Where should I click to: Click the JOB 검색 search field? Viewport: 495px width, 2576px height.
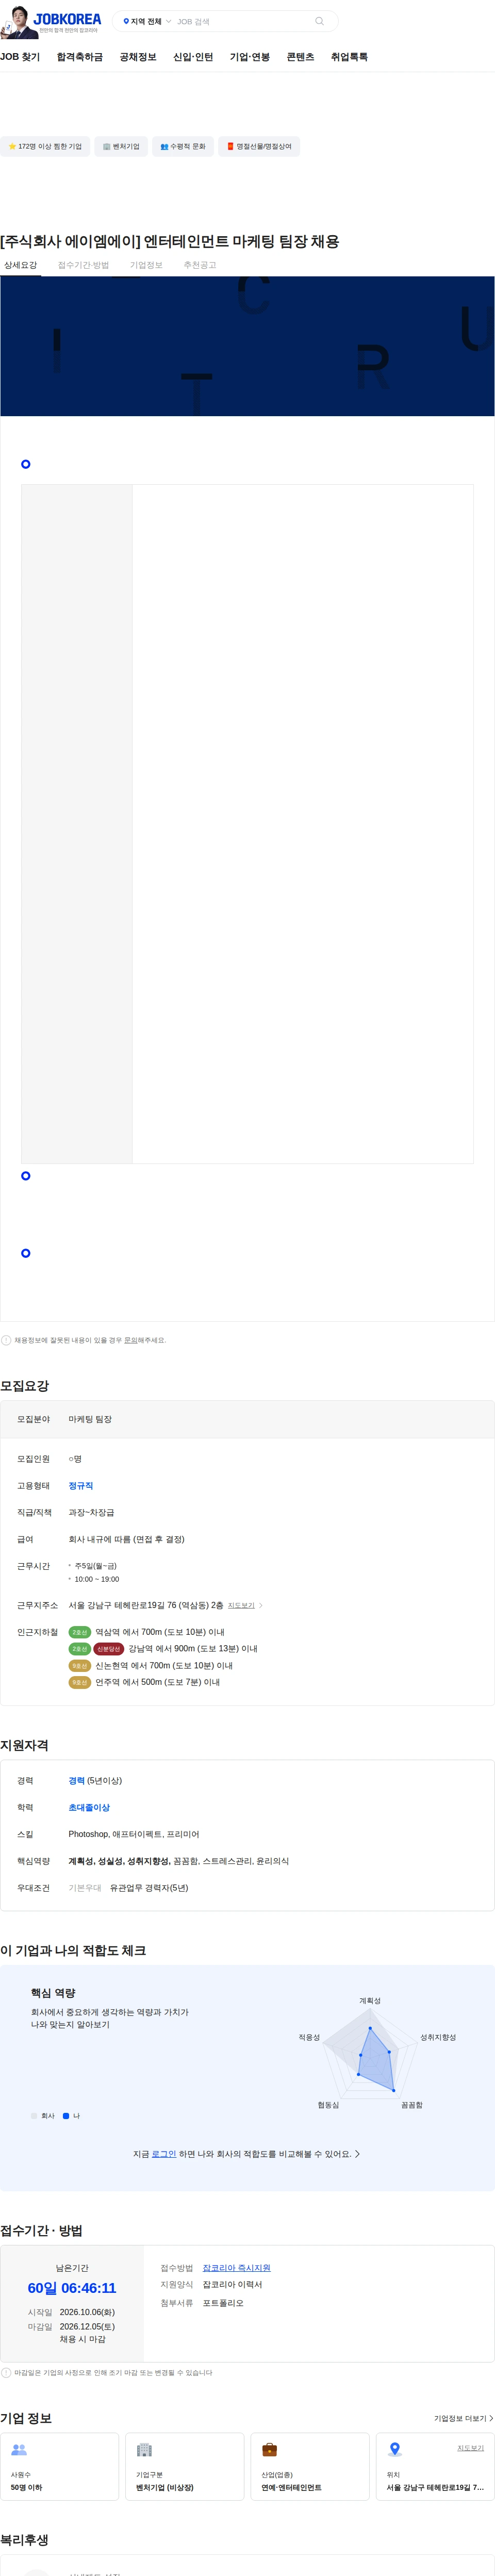(x=243, y=21)
